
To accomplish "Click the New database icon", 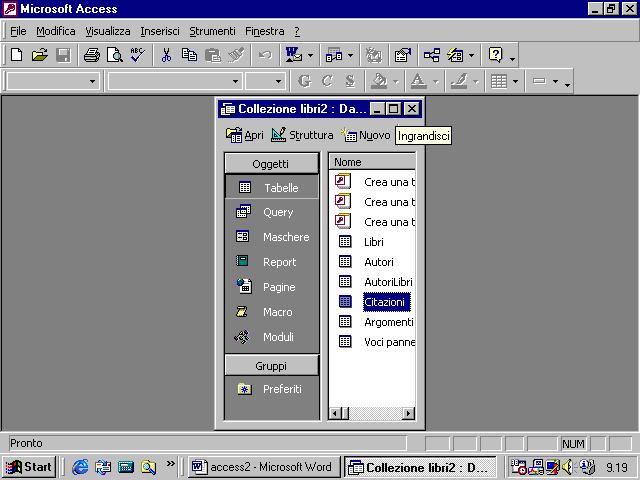I will [16, 55].
